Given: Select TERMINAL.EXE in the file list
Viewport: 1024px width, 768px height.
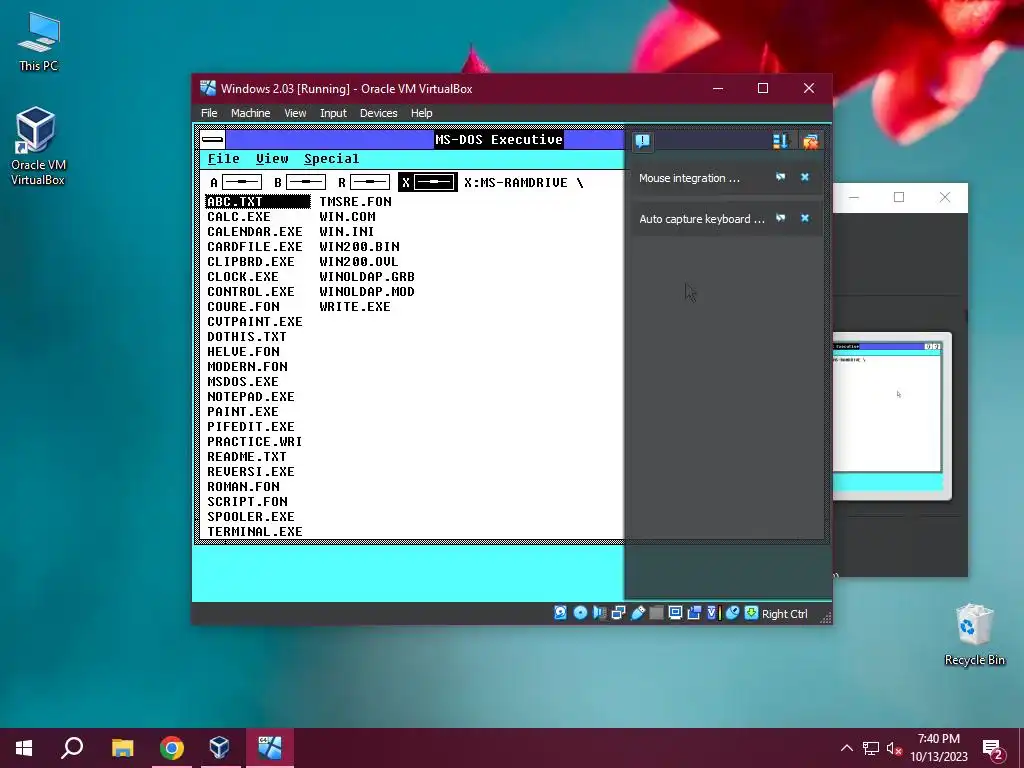Looking at the screenshot, I should [x=255, y=532].
